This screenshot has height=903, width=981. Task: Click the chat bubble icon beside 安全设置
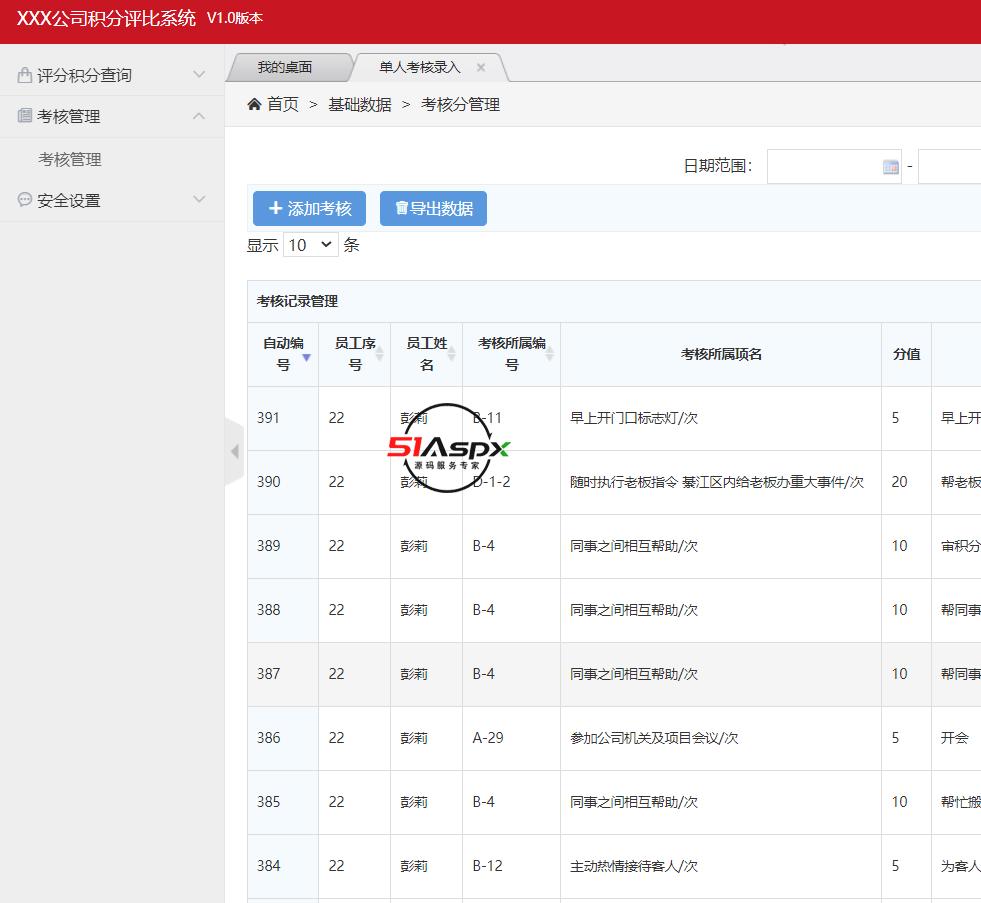click(x=24, y=200)
